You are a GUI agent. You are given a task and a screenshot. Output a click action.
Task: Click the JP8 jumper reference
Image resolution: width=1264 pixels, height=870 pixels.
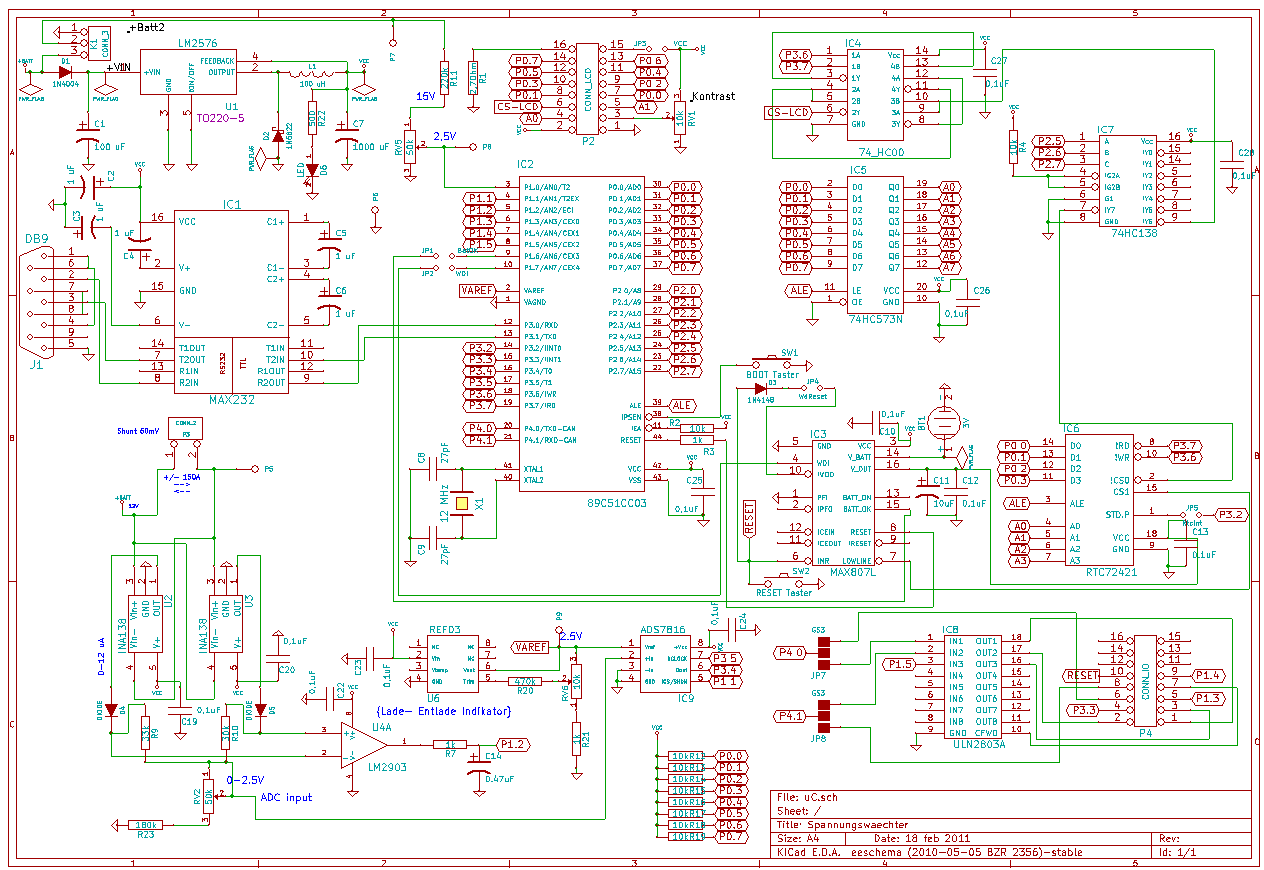click(x=819, y=738)
